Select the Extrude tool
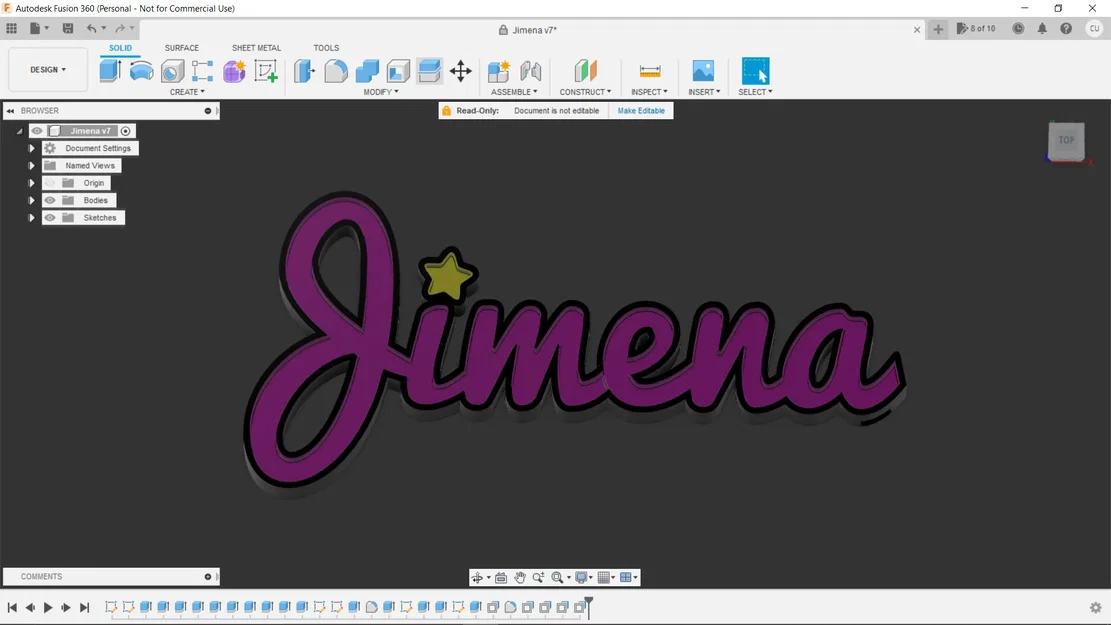Screen dimensions: 1111x625 (110, 70)
